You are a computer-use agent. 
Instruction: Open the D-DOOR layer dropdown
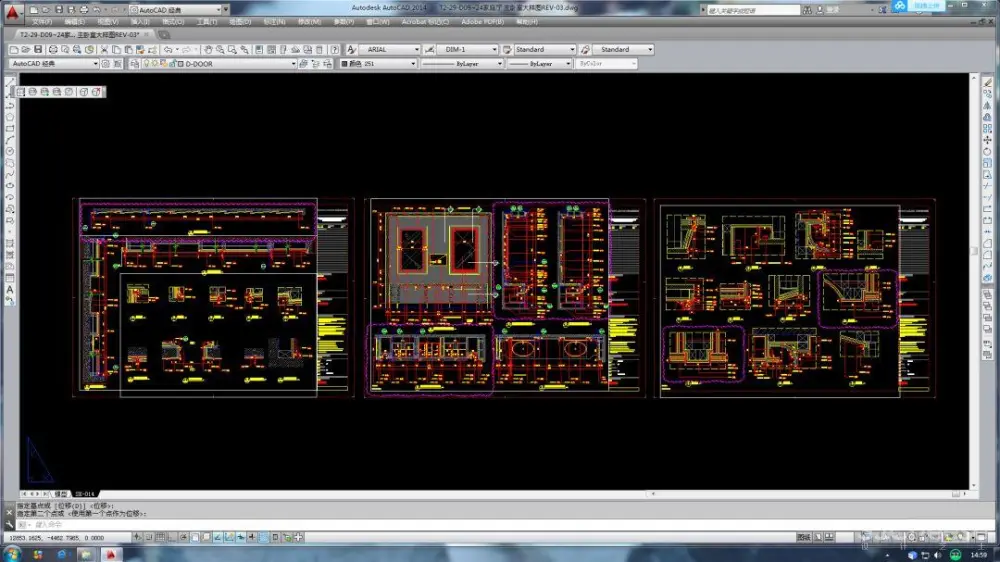239,64
